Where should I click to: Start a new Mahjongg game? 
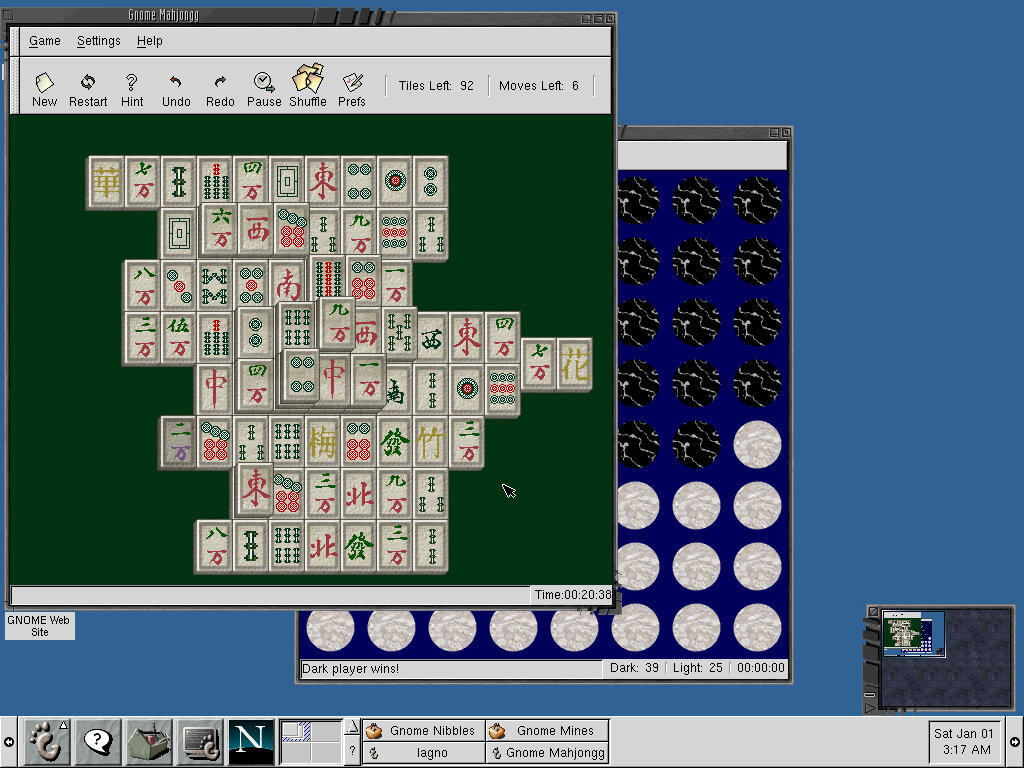(44, 88)
